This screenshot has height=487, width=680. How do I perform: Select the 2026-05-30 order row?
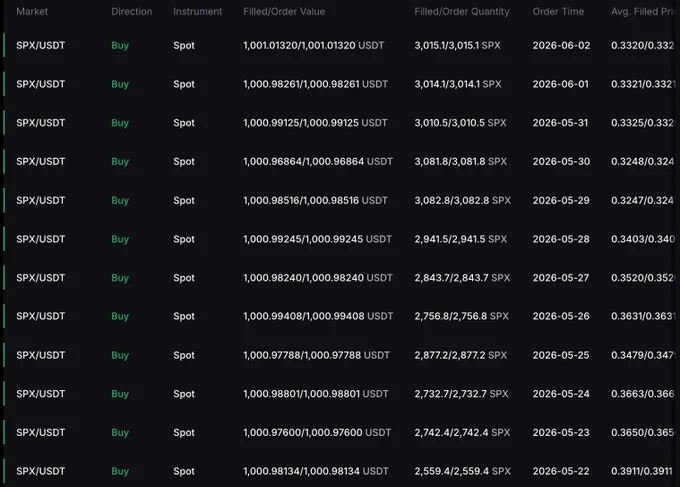[x=340, y=161]
